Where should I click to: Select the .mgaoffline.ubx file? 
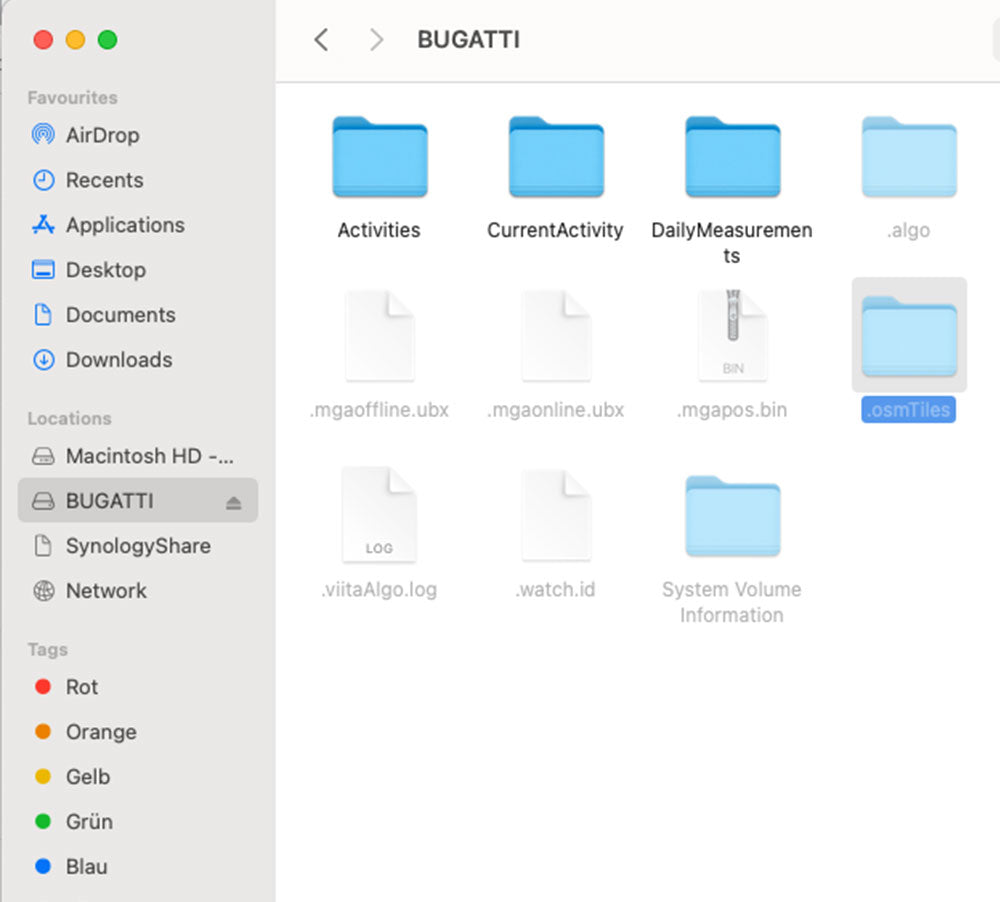click(379, 337)
